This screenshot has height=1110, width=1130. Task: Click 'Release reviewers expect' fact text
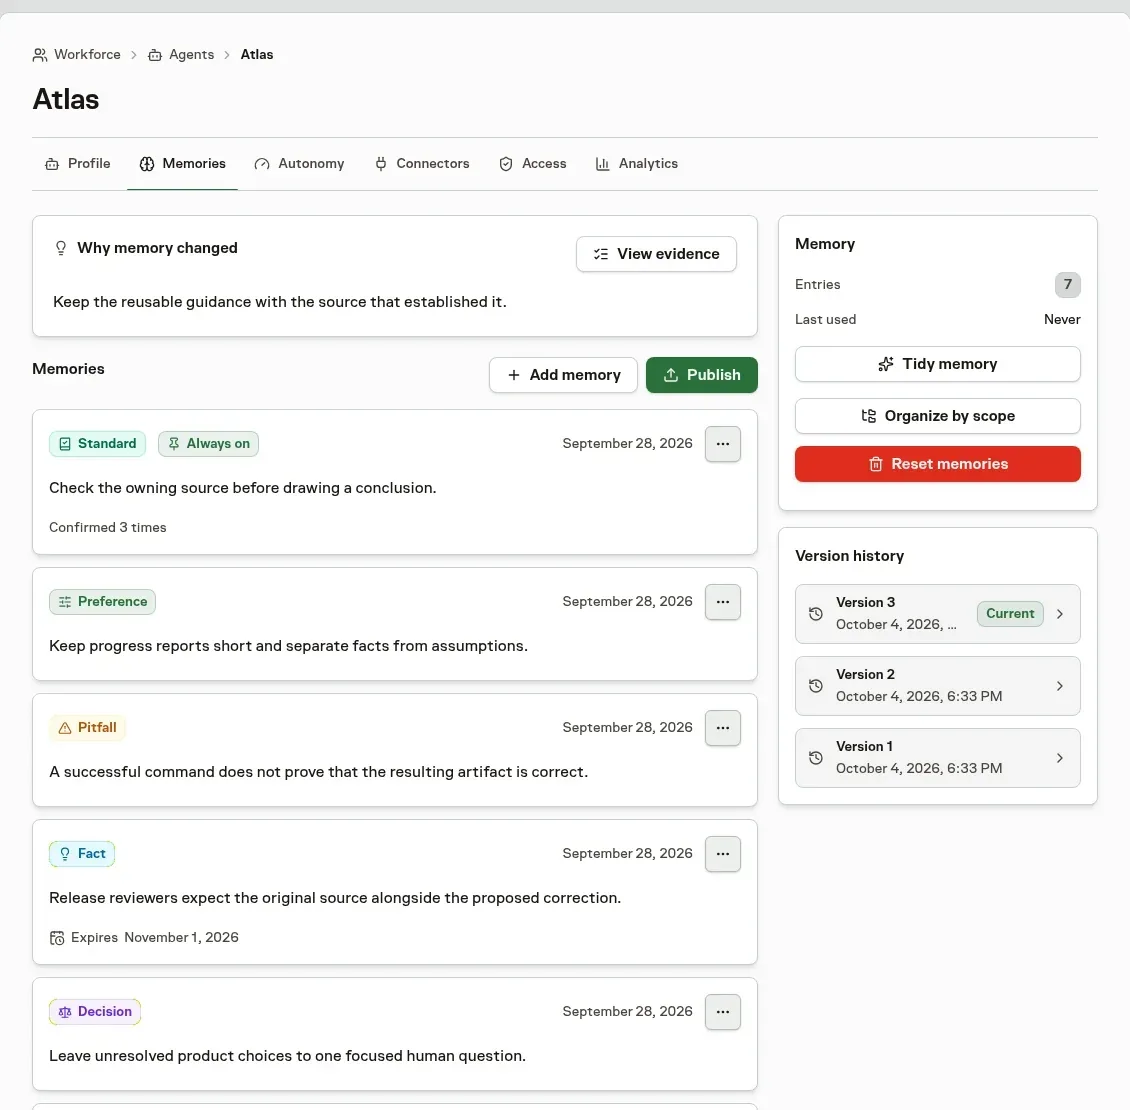pos(335,898)
